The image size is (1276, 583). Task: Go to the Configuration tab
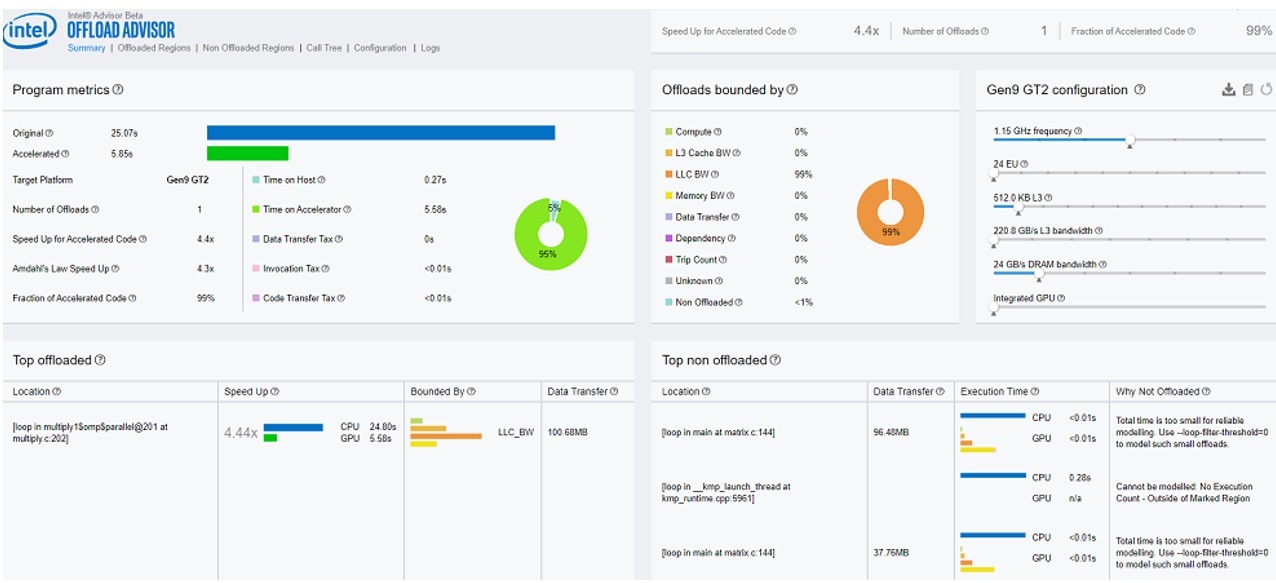point(380,48)
